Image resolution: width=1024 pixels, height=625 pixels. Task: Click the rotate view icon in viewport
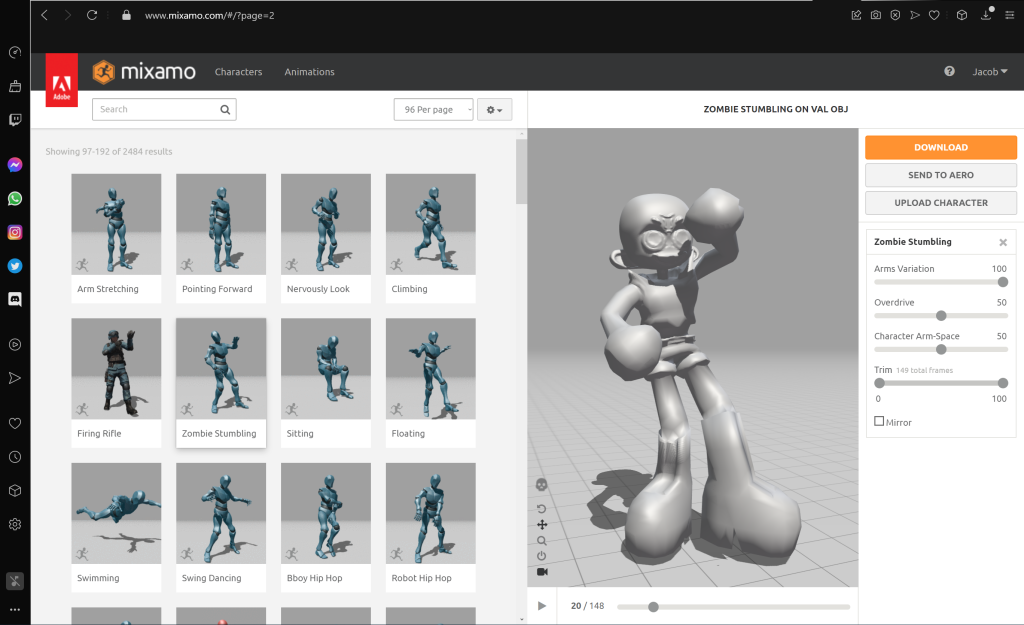click(x=542, y=509)
